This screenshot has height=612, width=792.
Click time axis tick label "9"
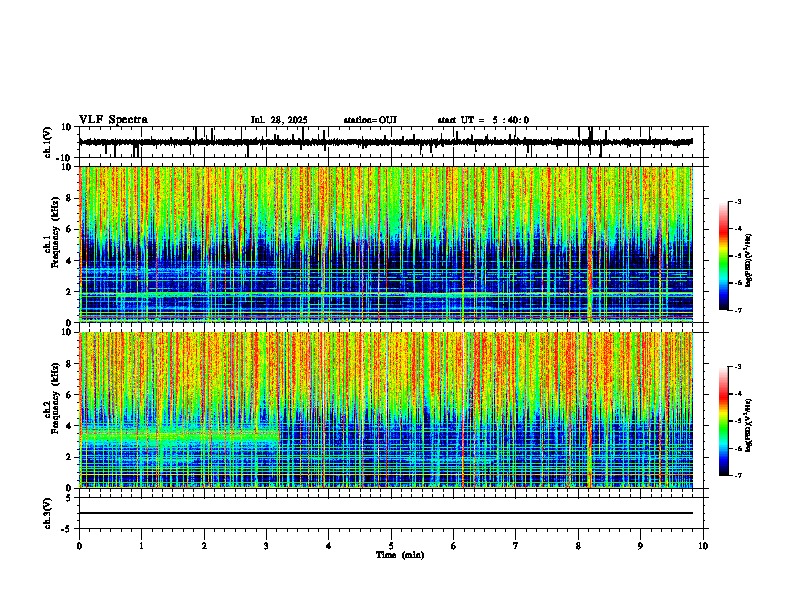pyautogui.click(x=640, y=546)
